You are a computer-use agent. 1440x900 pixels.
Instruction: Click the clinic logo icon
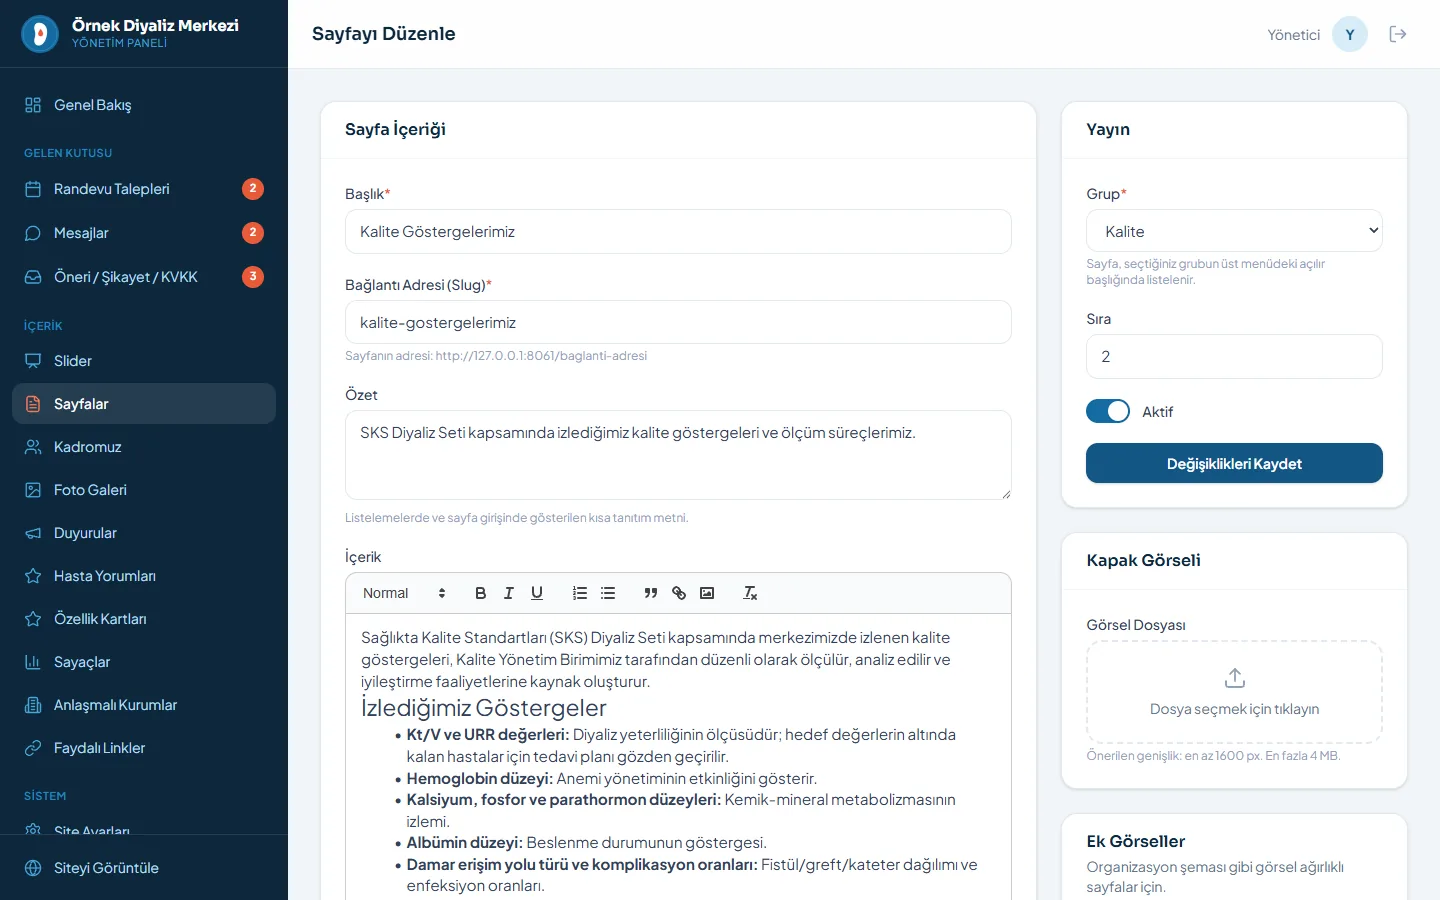pyautogui.click(x=40, y=34)
